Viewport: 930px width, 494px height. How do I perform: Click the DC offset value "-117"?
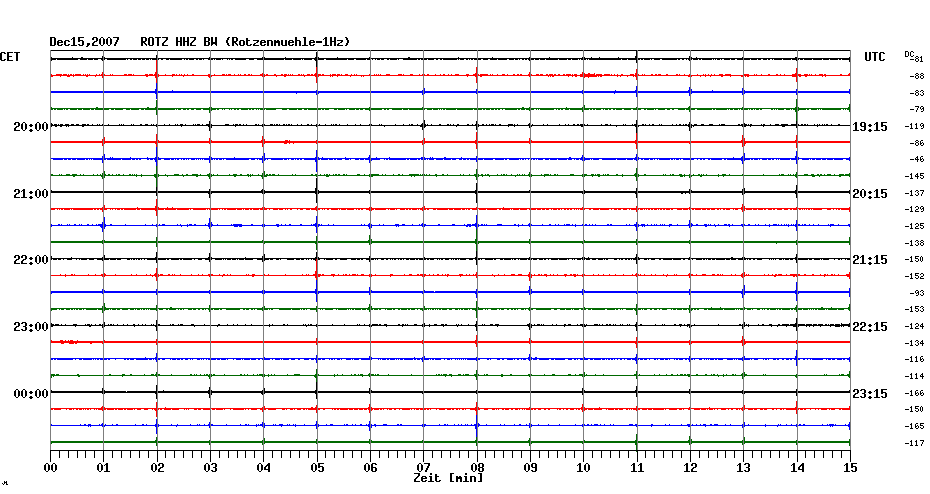(915, 444)
